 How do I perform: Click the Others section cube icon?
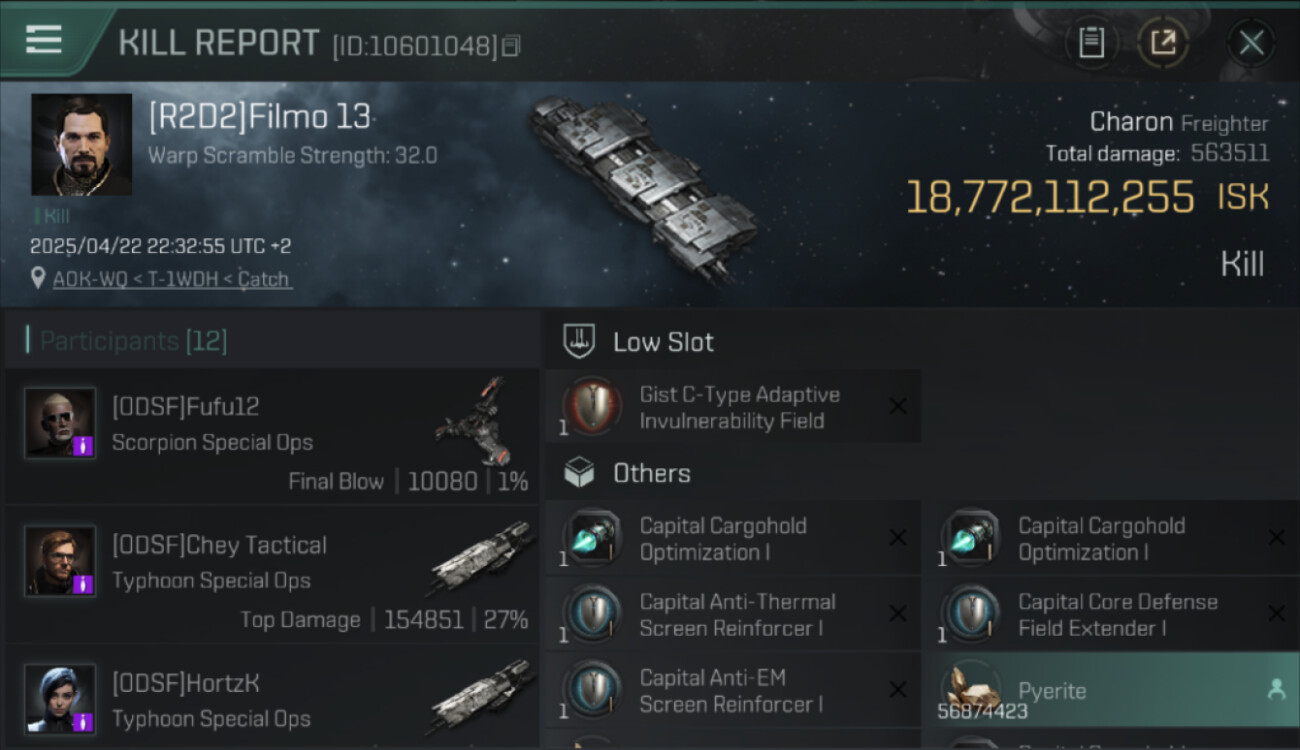580,473
